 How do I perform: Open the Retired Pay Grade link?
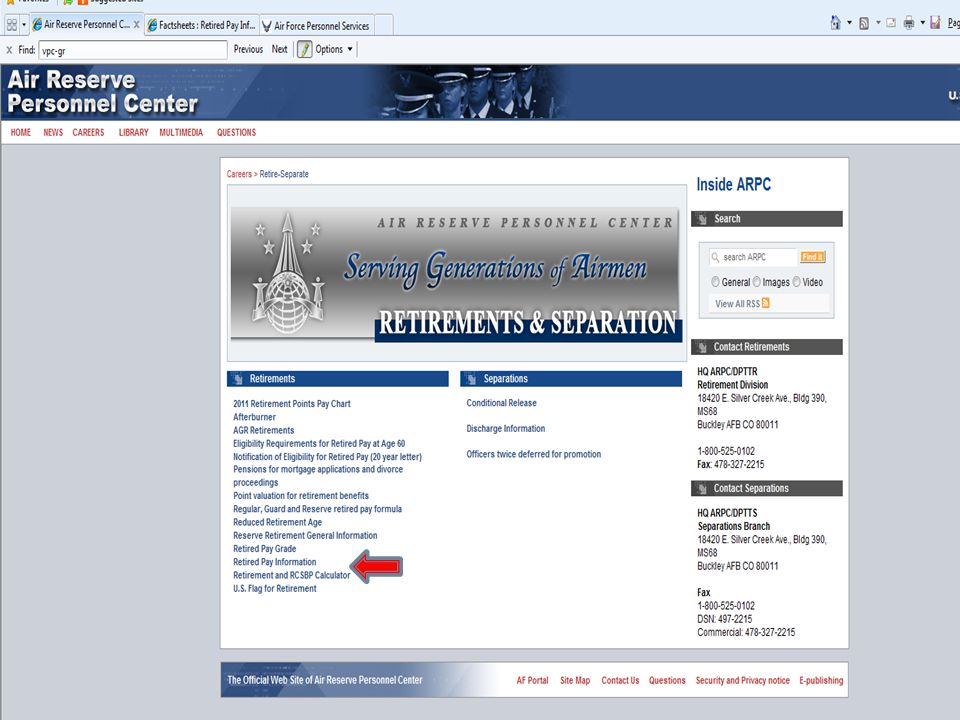264,549
